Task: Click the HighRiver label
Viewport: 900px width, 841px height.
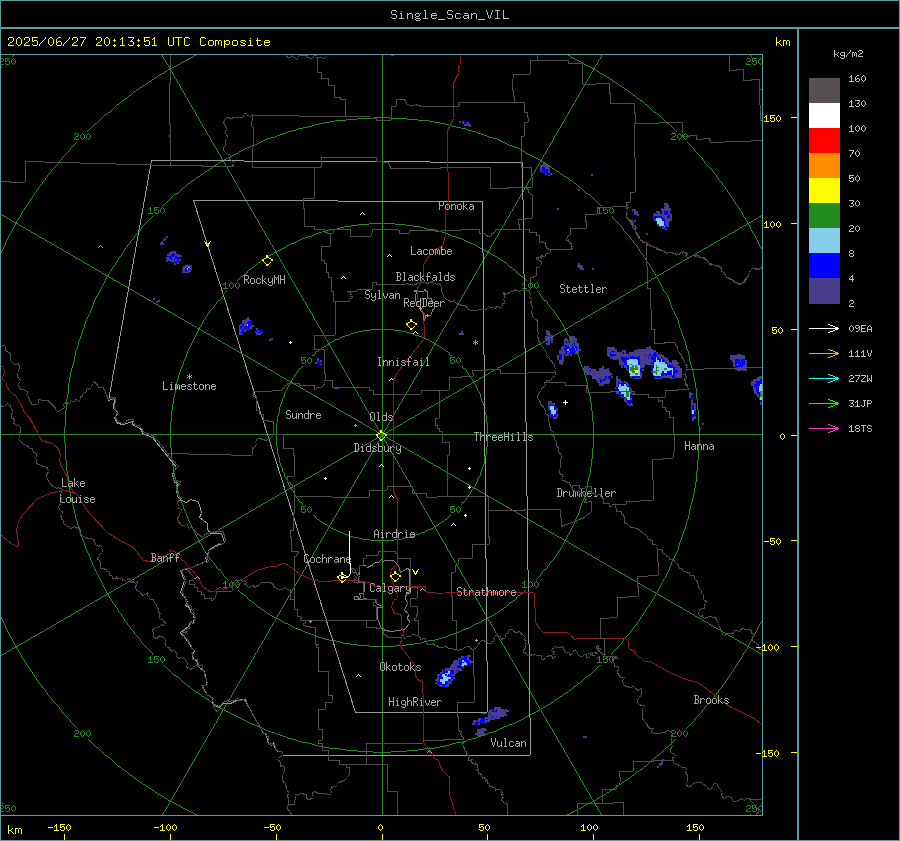Action: coord(414,702)
